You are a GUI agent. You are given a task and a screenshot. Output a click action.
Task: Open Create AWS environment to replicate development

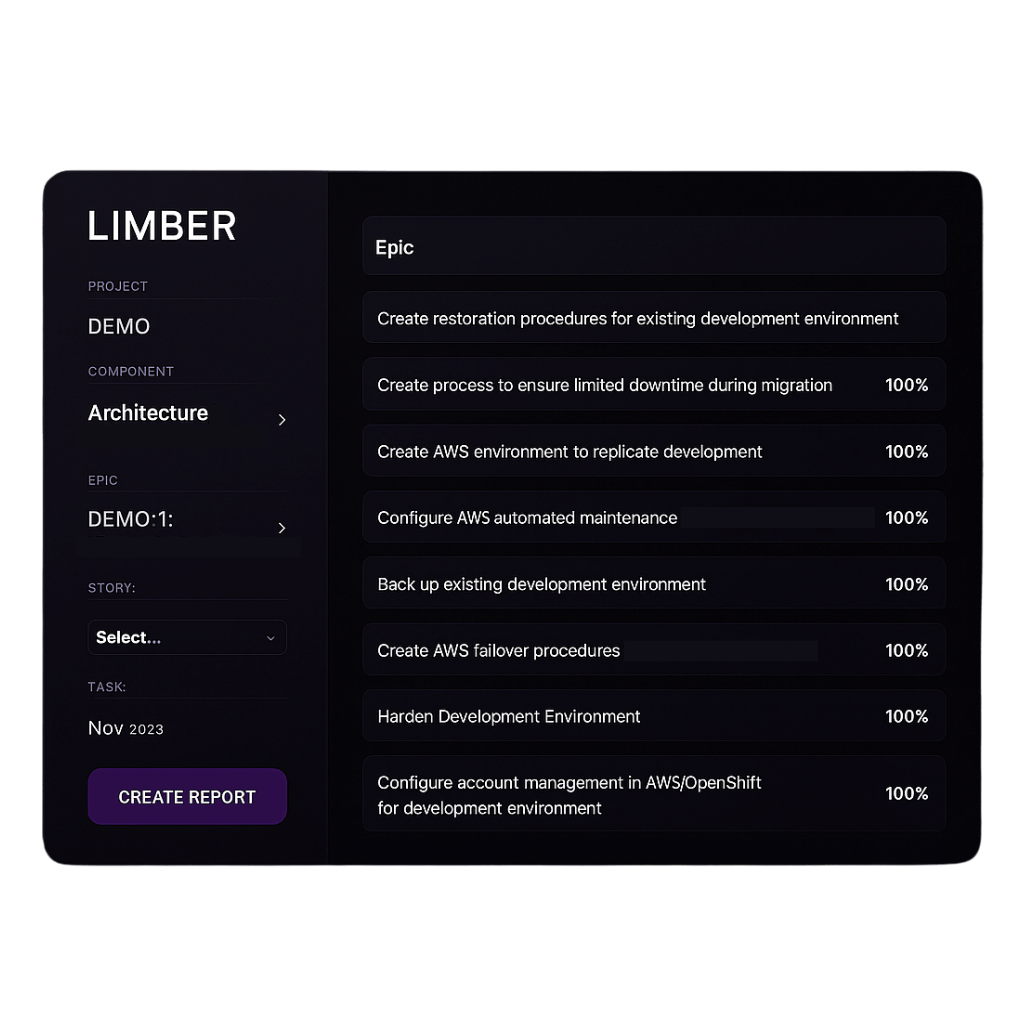click(569, 452)
